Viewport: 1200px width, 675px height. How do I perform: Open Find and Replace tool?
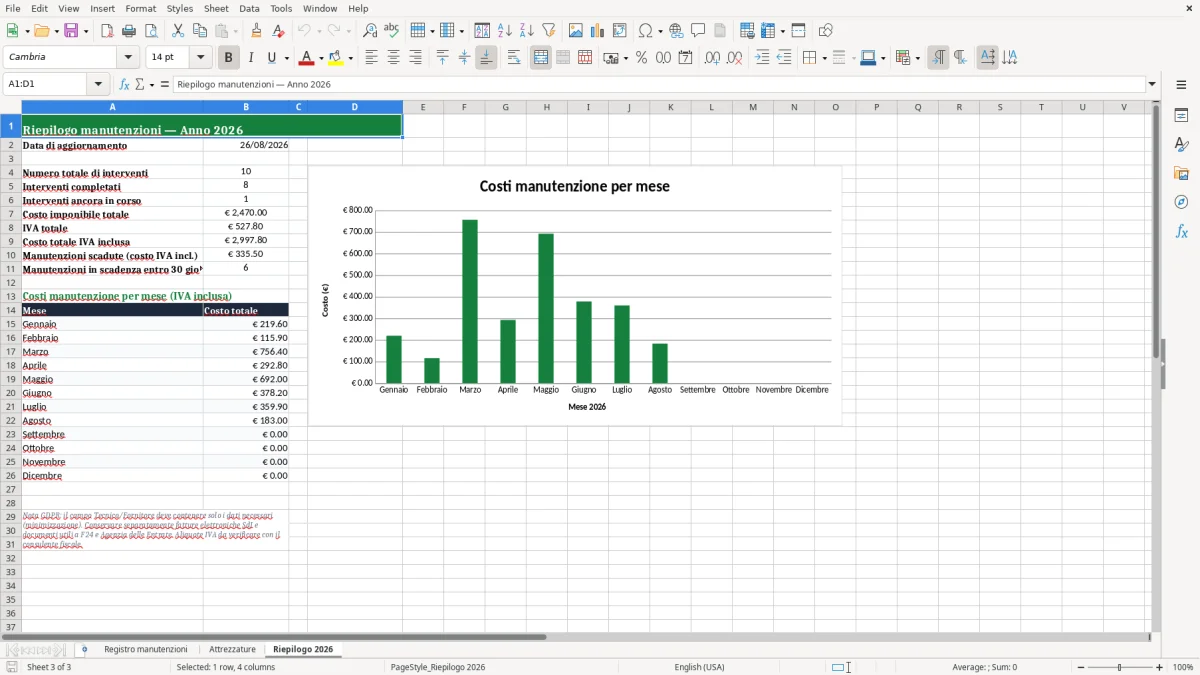(370, 31)
